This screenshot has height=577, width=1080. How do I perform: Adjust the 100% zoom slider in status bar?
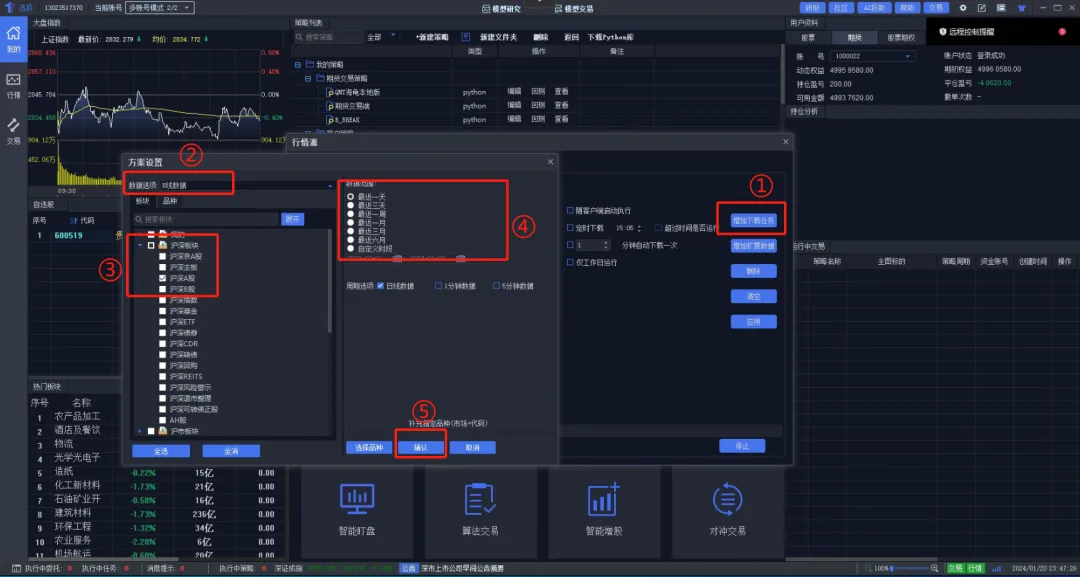point(909,568)
